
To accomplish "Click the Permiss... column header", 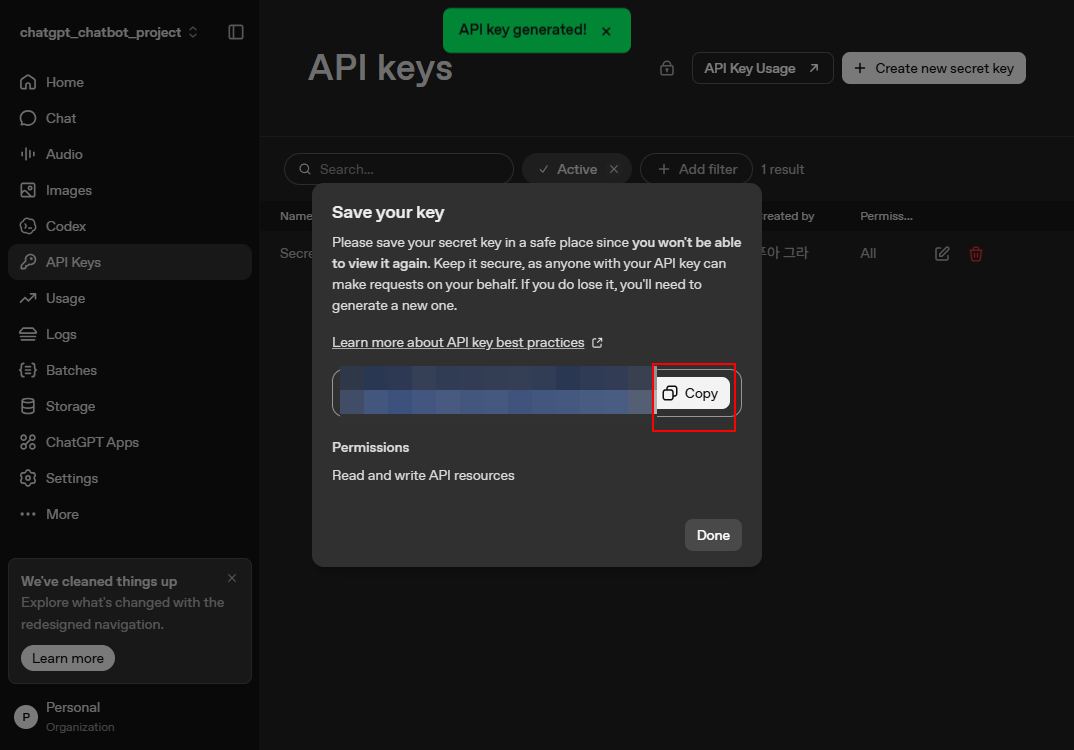I will pos(886,216).
